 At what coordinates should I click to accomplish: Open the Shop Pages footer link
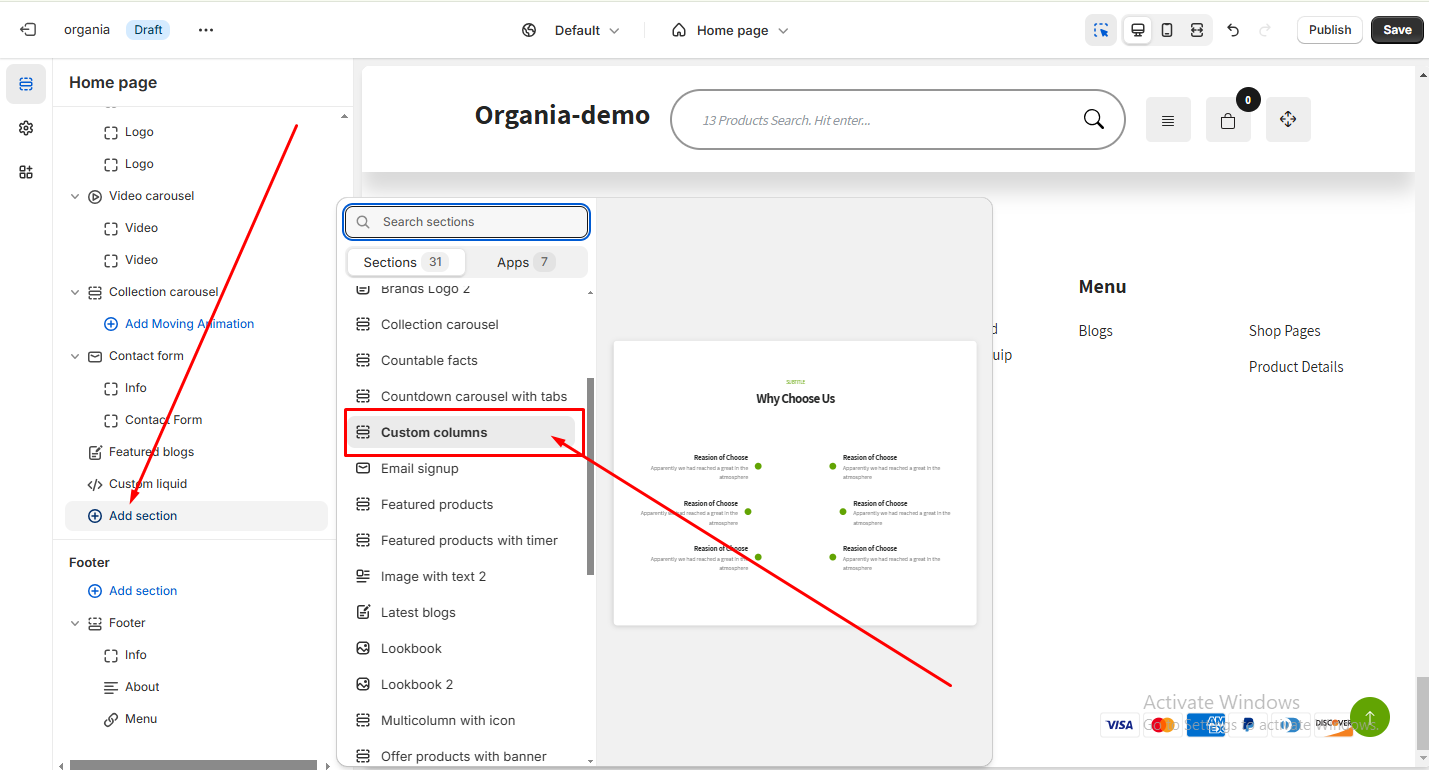pos(1285,331)
